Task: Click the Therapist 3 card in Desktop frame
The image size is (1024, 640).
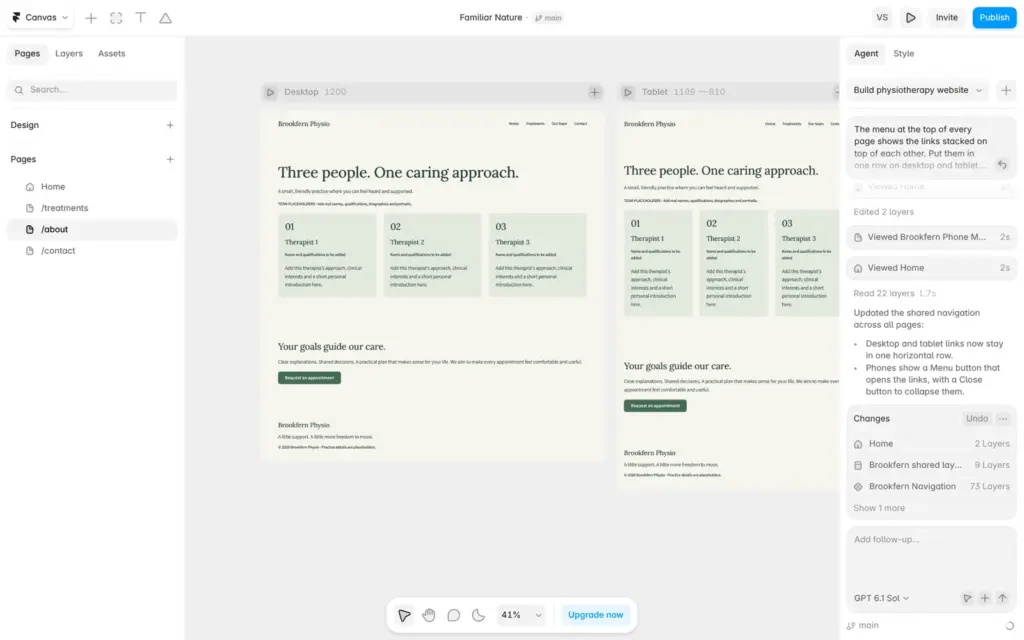Action: 537,255
